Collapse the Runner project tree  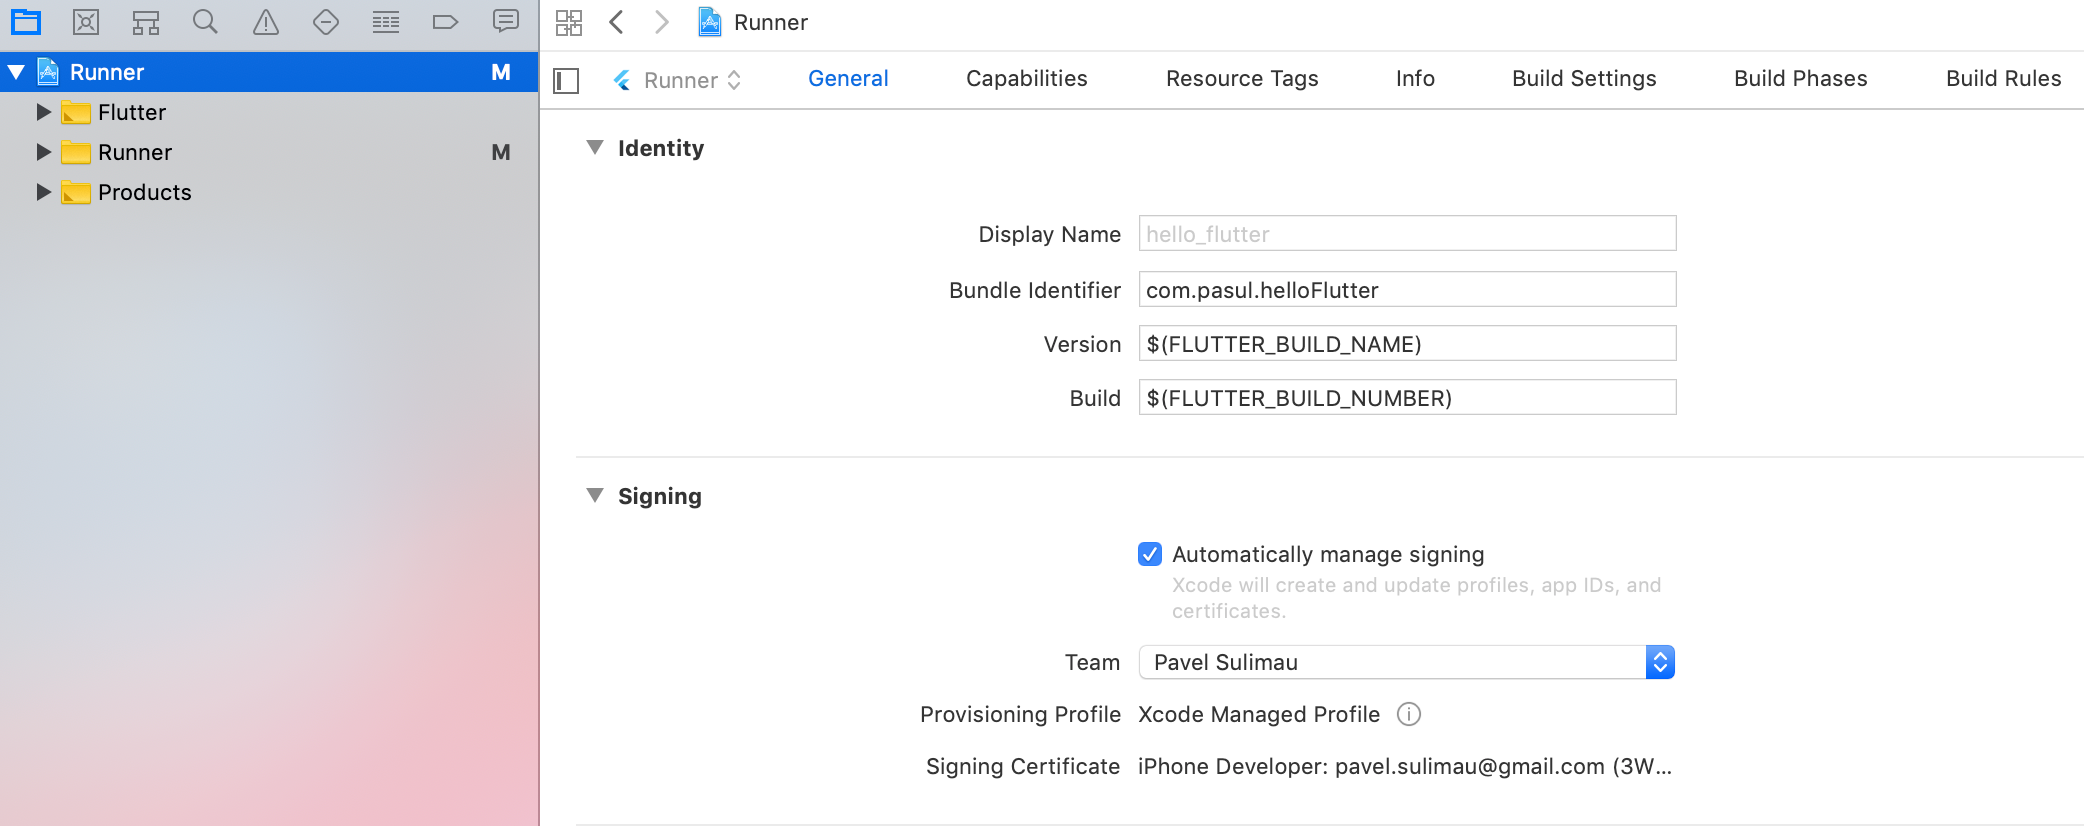click(16, 72)
